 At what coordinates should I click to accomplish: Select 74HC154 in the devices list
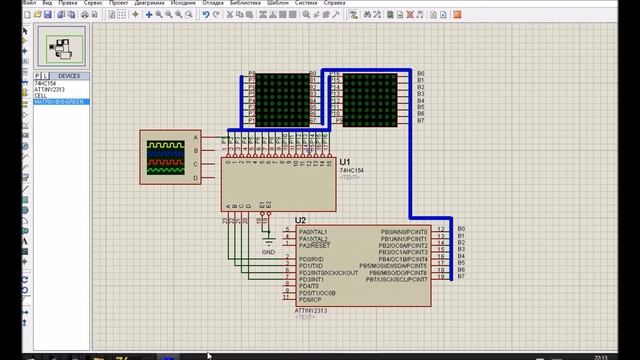(45, 83)
